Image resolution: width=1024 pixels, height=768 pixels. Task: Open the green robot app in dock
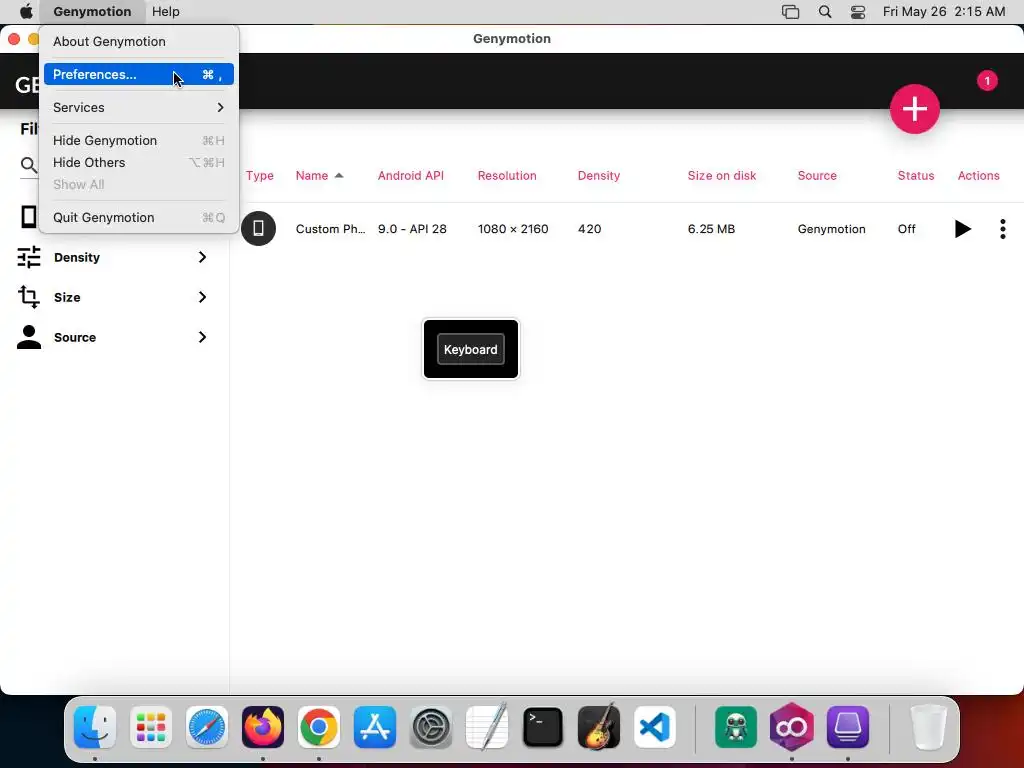click(x=736, y=727)
